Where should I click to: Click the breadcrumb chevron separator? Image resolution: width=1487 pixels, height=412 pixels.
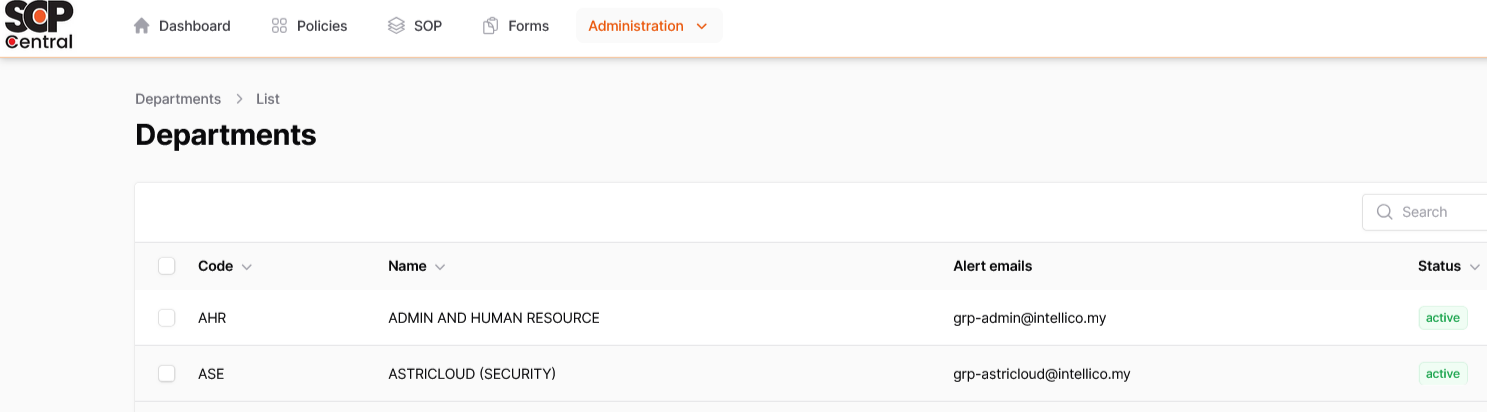point(239,99)
